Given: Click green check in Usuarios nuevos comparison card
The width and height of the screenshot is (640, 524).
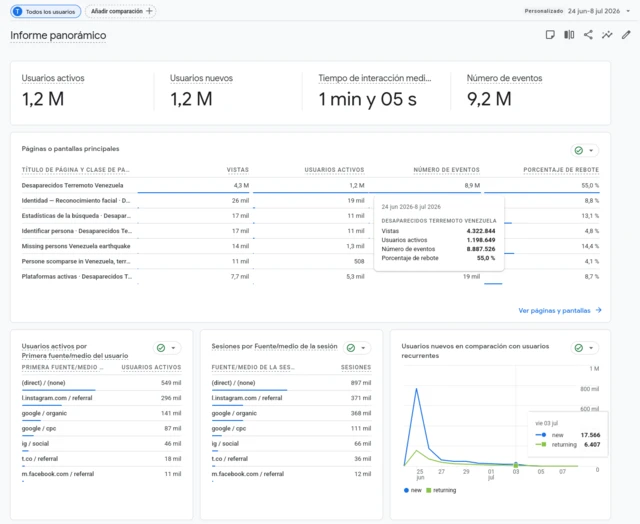Looking at the screenshot, I should coord(579,348).
